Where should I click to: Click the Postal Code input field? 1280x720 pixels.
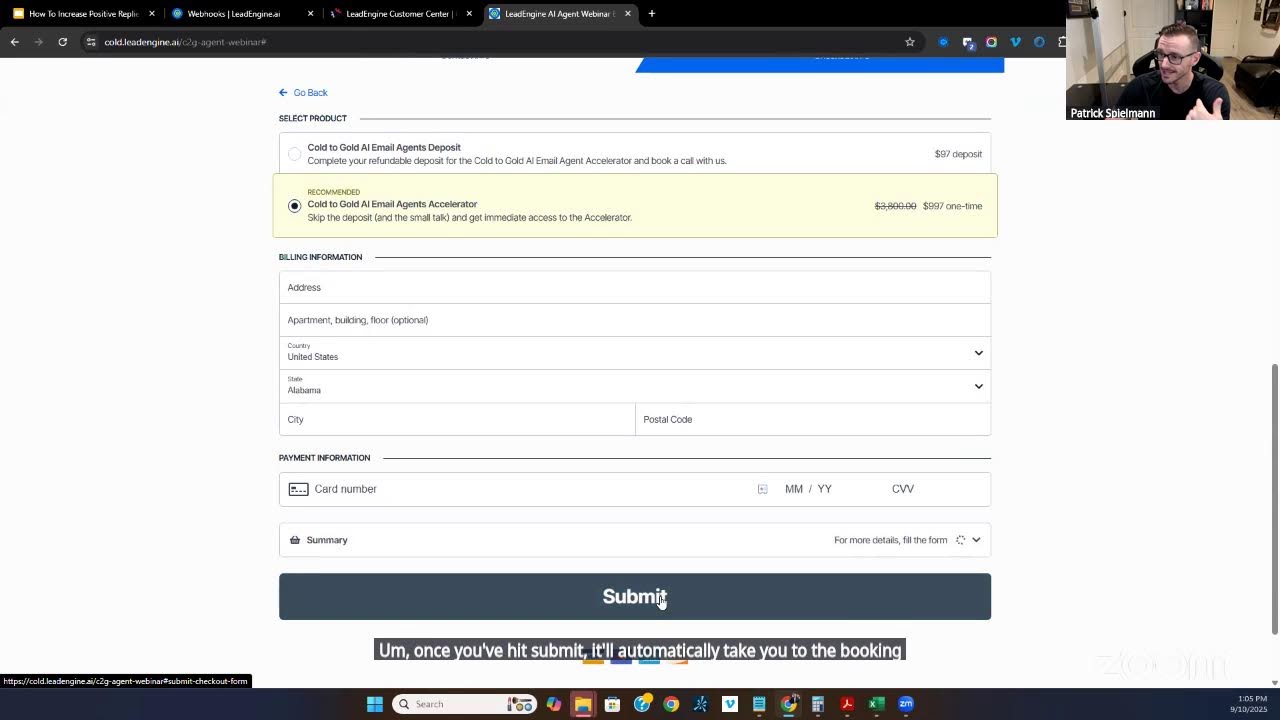tap(813, 419)
